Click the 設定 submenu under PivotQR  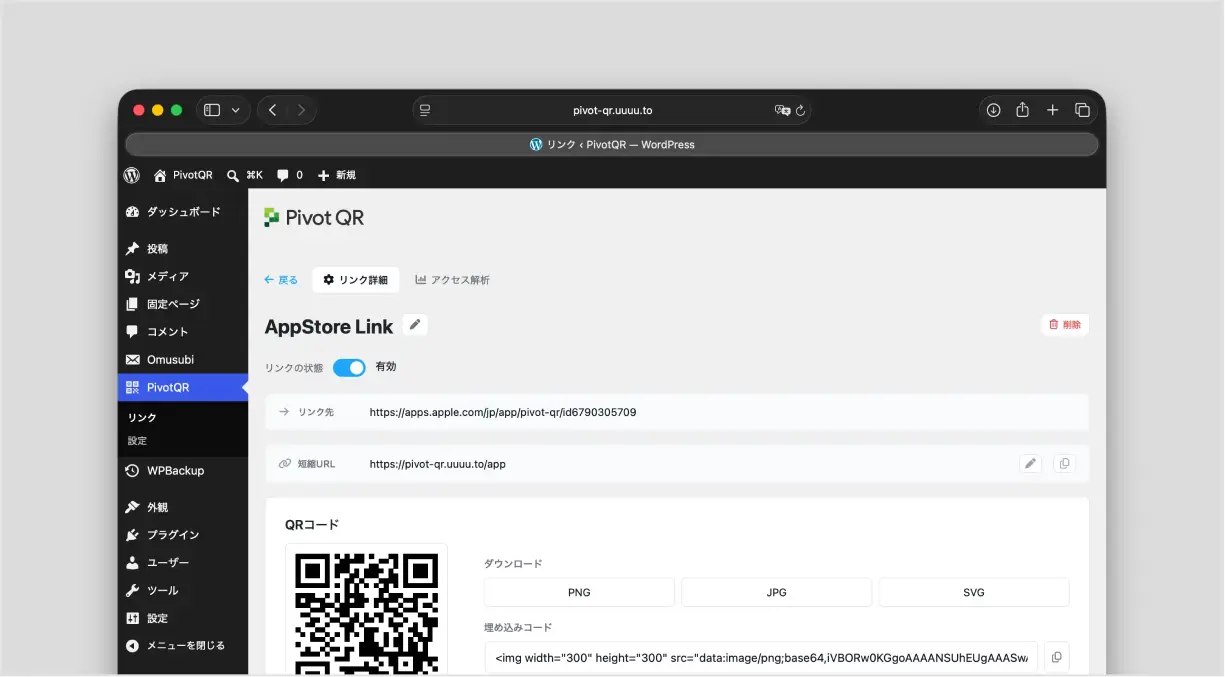click(x=137, y=441)
